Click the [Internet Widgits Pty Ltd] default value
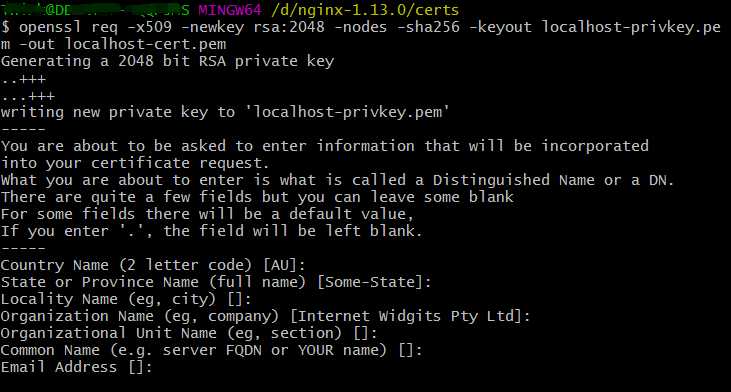This screenshot has width=731, height=392. click(x=406, y=316)
